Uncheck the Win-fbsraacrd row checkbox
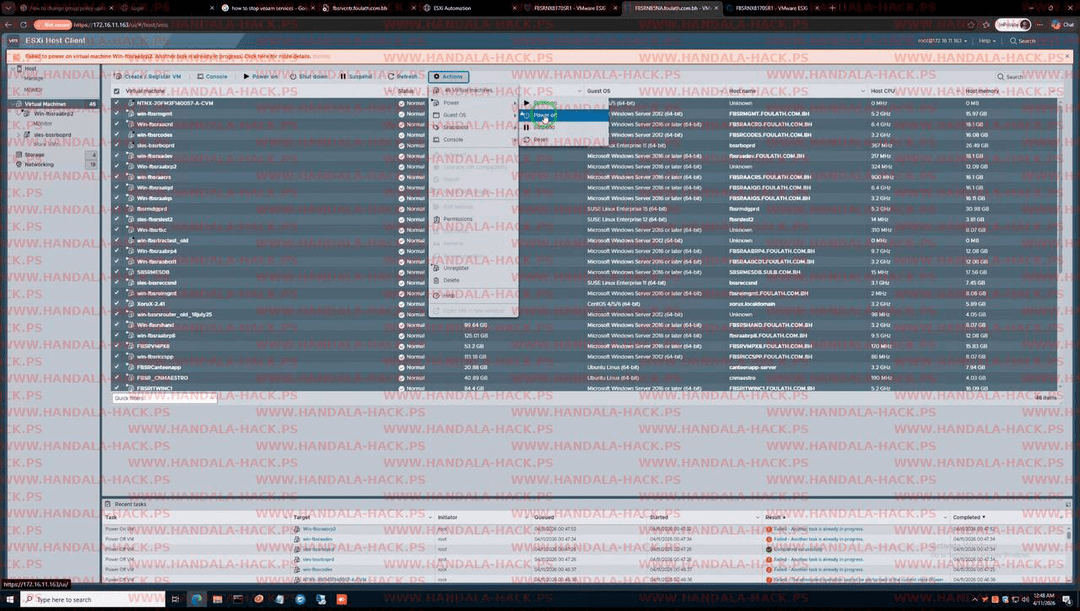1080x611 pixels. click(x=116, y=125)
